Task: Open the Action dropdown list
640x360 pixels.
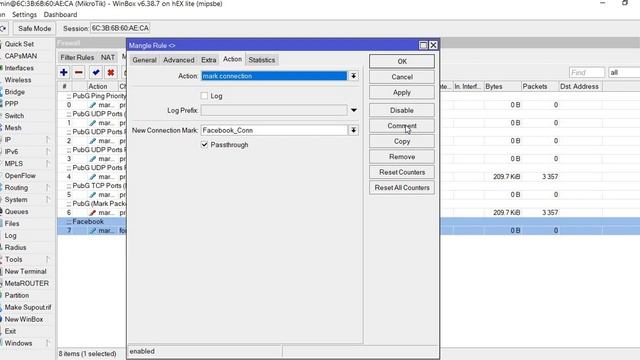Action: point(353,76)
